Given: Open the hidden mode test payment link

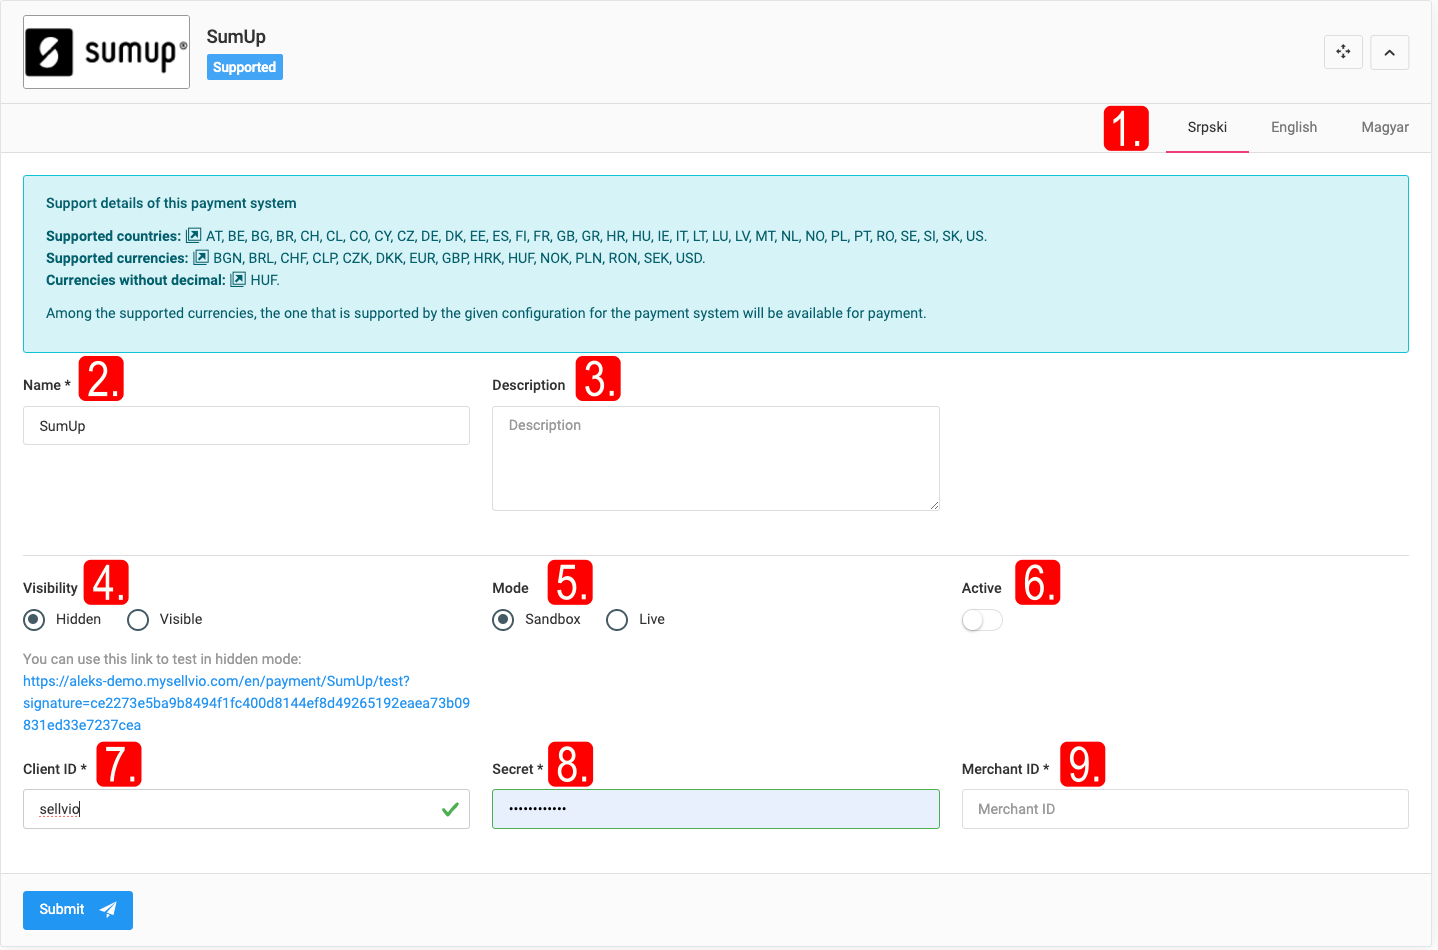Looking at the screenshot, I should (x=246, y=703).
